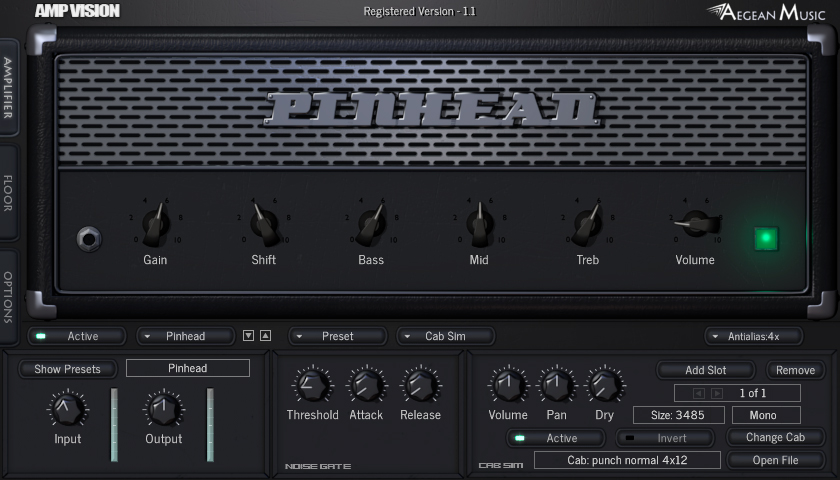
Task: Adjust the Shift knob on the amp
Action: 264,224
